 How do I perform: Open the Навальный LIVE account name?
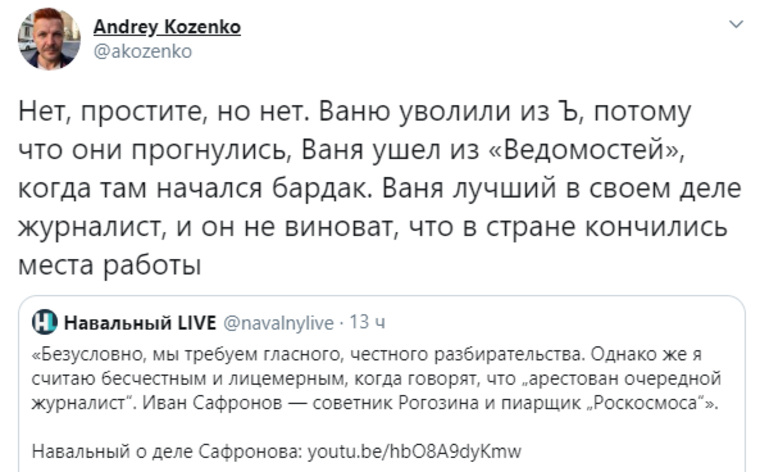(140, 322)
